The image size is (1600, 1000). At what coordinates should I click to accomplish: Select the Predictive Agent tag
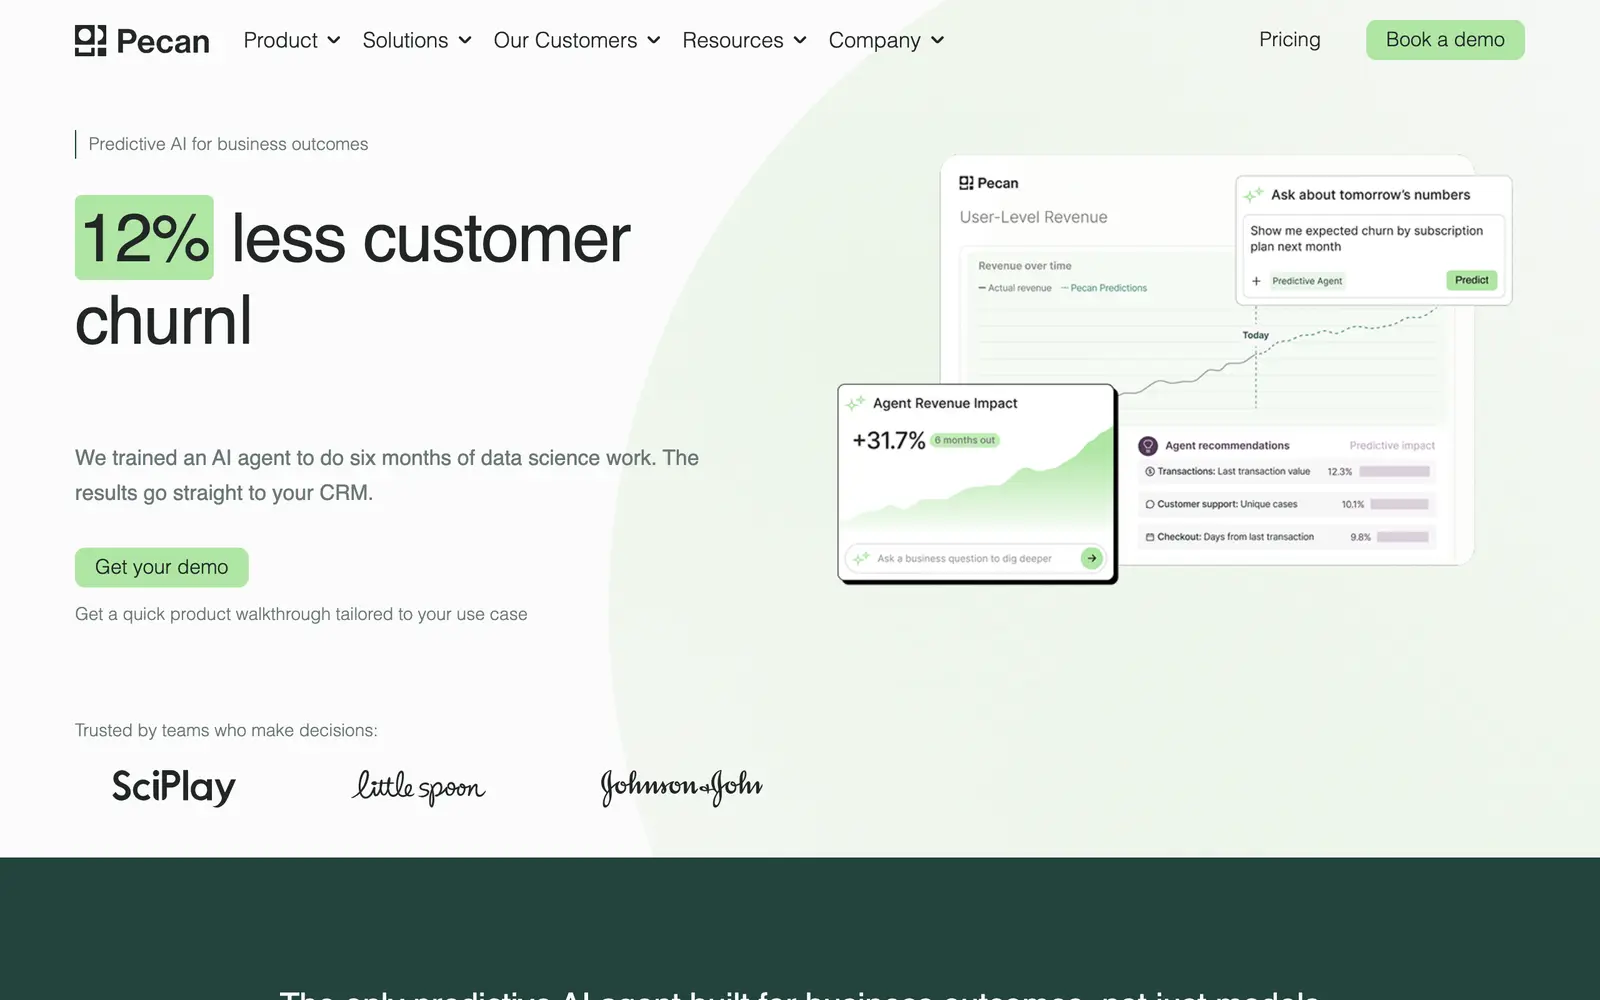1307,281
